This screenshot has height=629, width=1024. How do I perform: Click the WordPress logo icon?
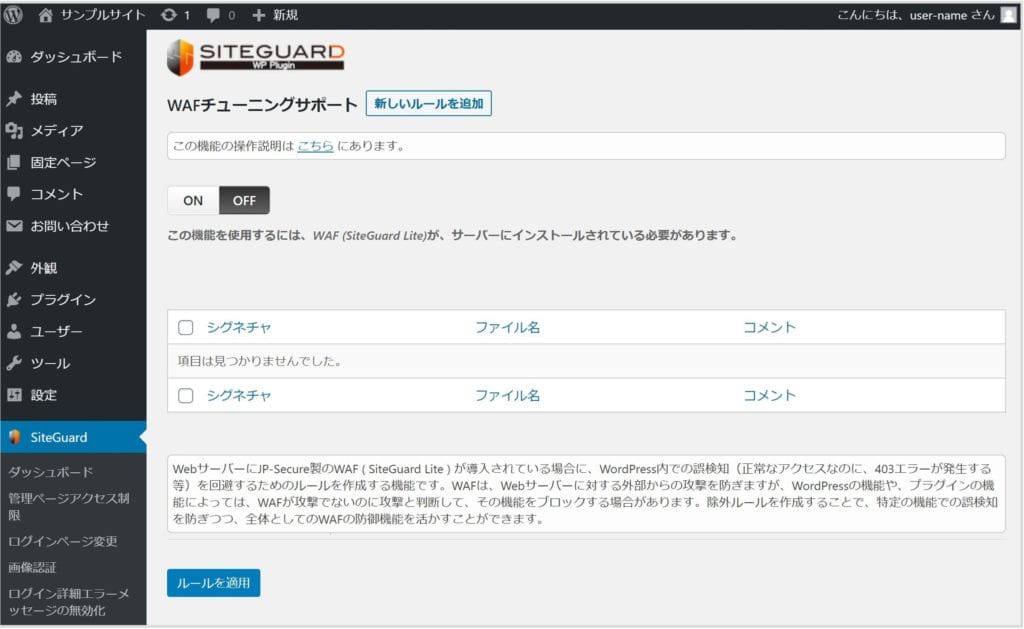point(14,15)
